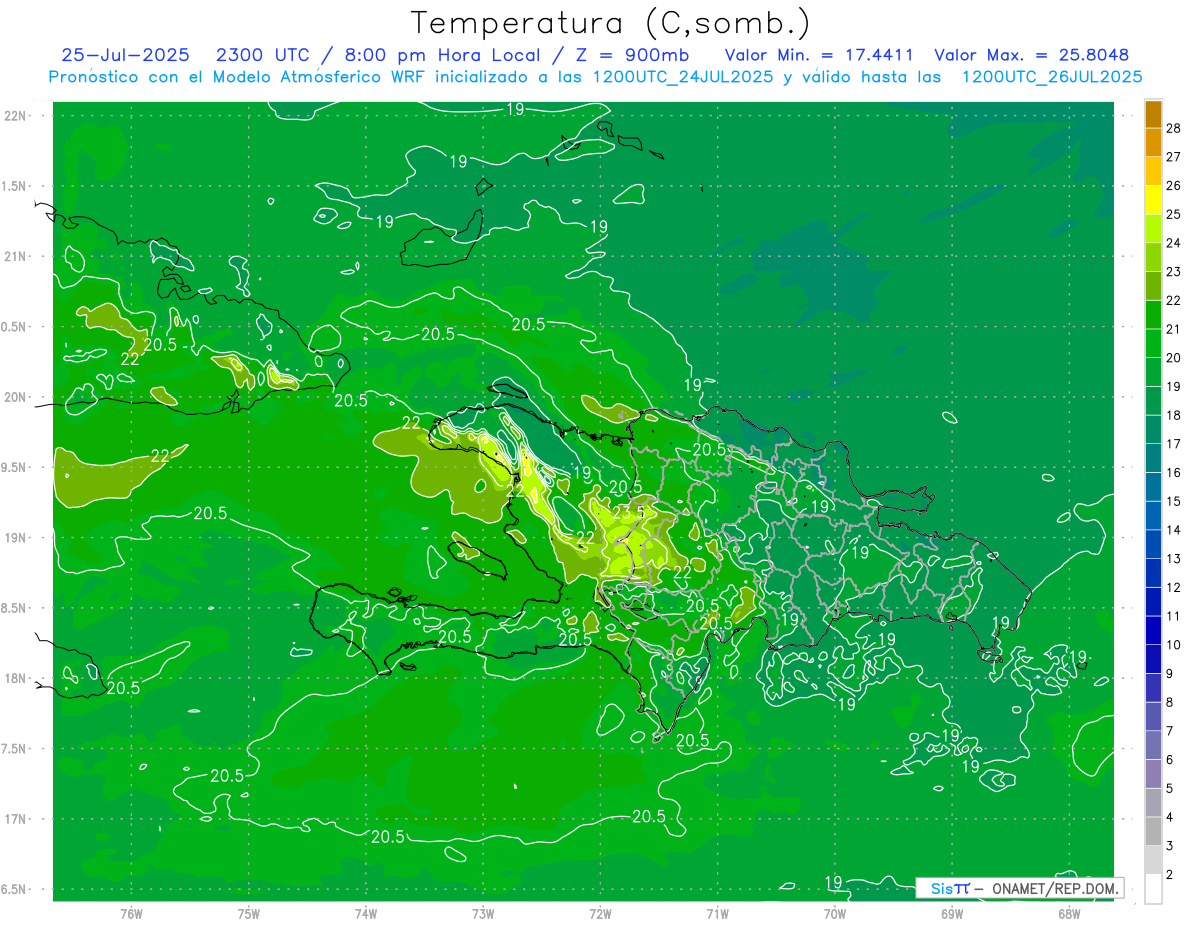The width and height of the screenshot is (1200, 927).
Task: Pick the gray legend swatch between 3 and 4
Action: tap(1153, 832)
